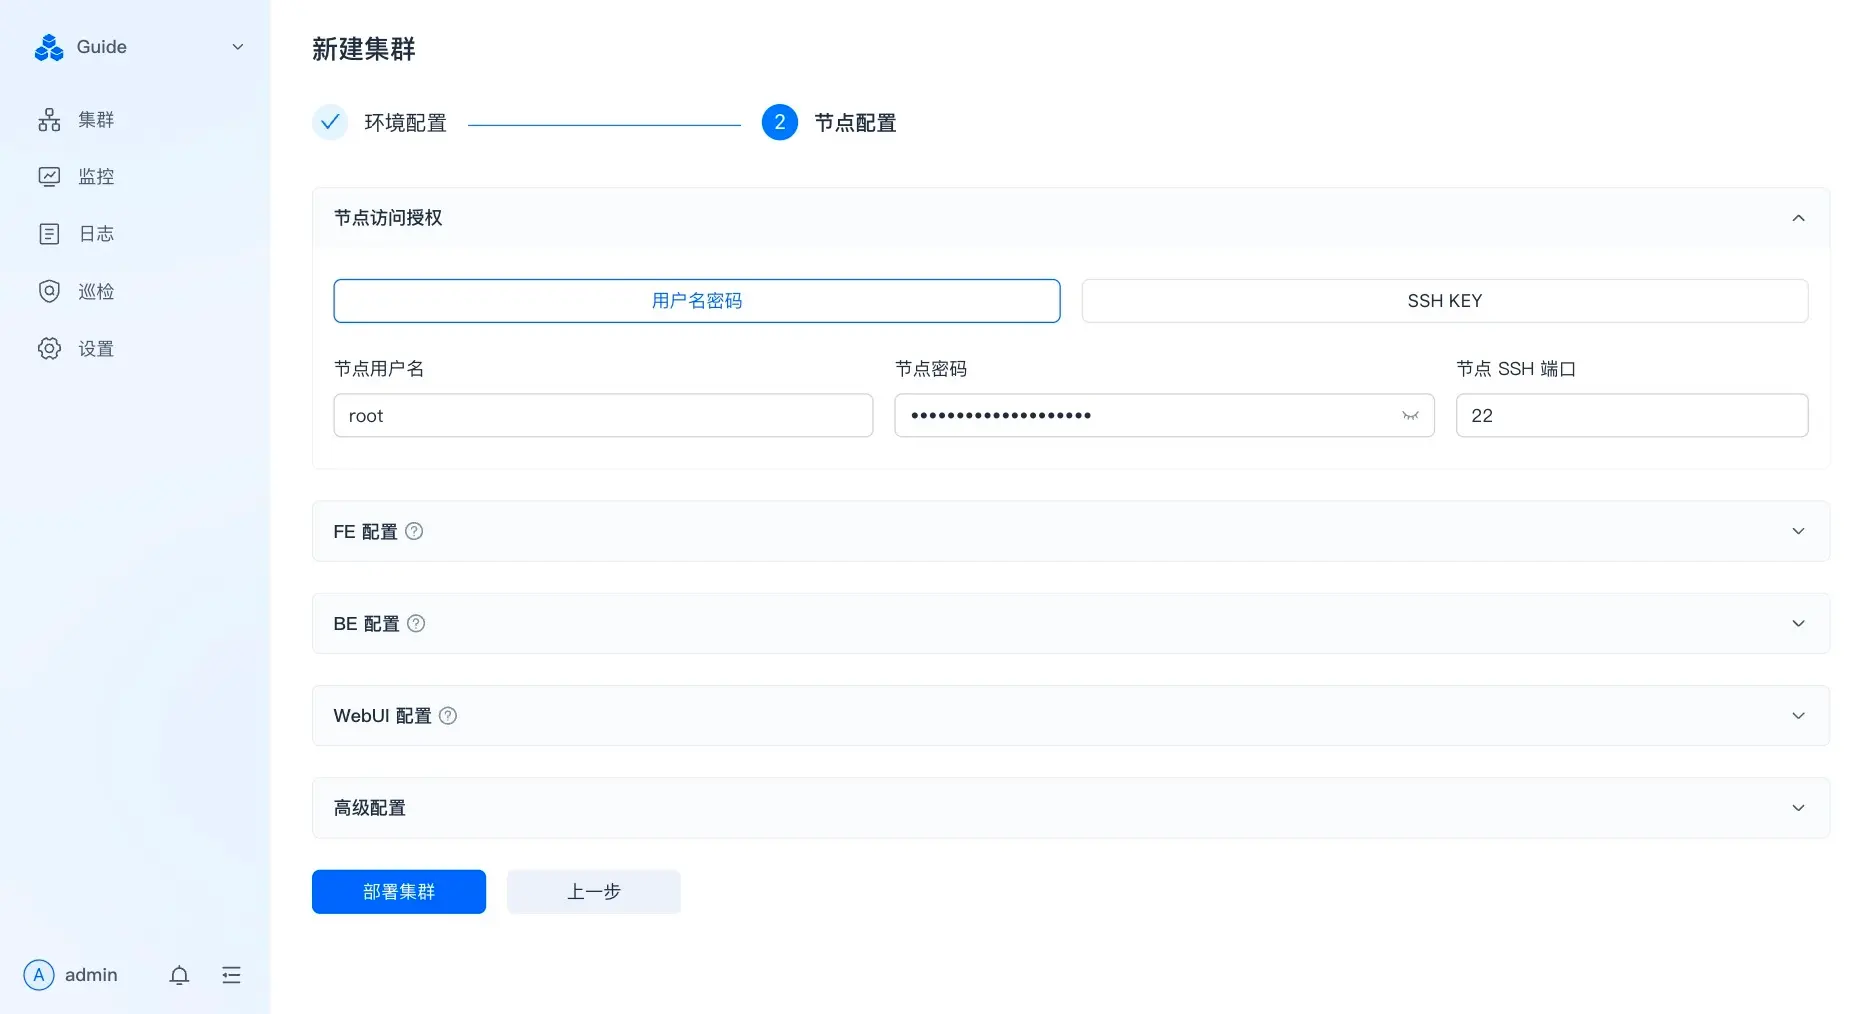
Task: Click the completed 环境配置 step checkmark
Action: click(x=330, y=122)
